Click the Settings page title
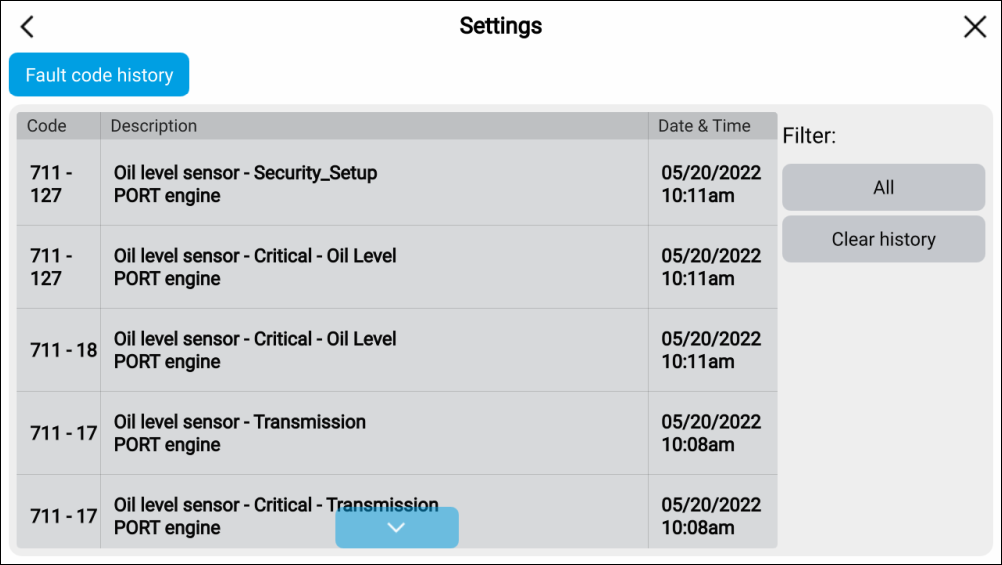 [501, 26]
